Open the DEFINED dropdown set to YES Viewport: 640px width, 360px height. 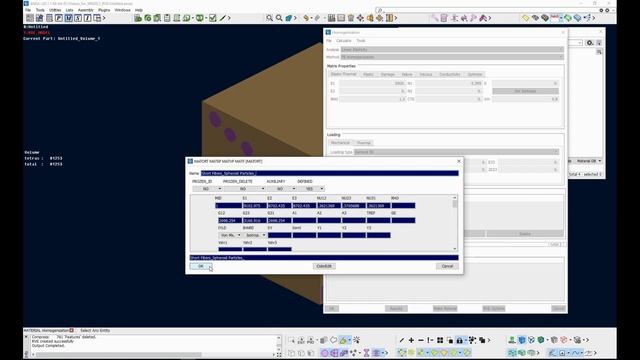(311, 189)
